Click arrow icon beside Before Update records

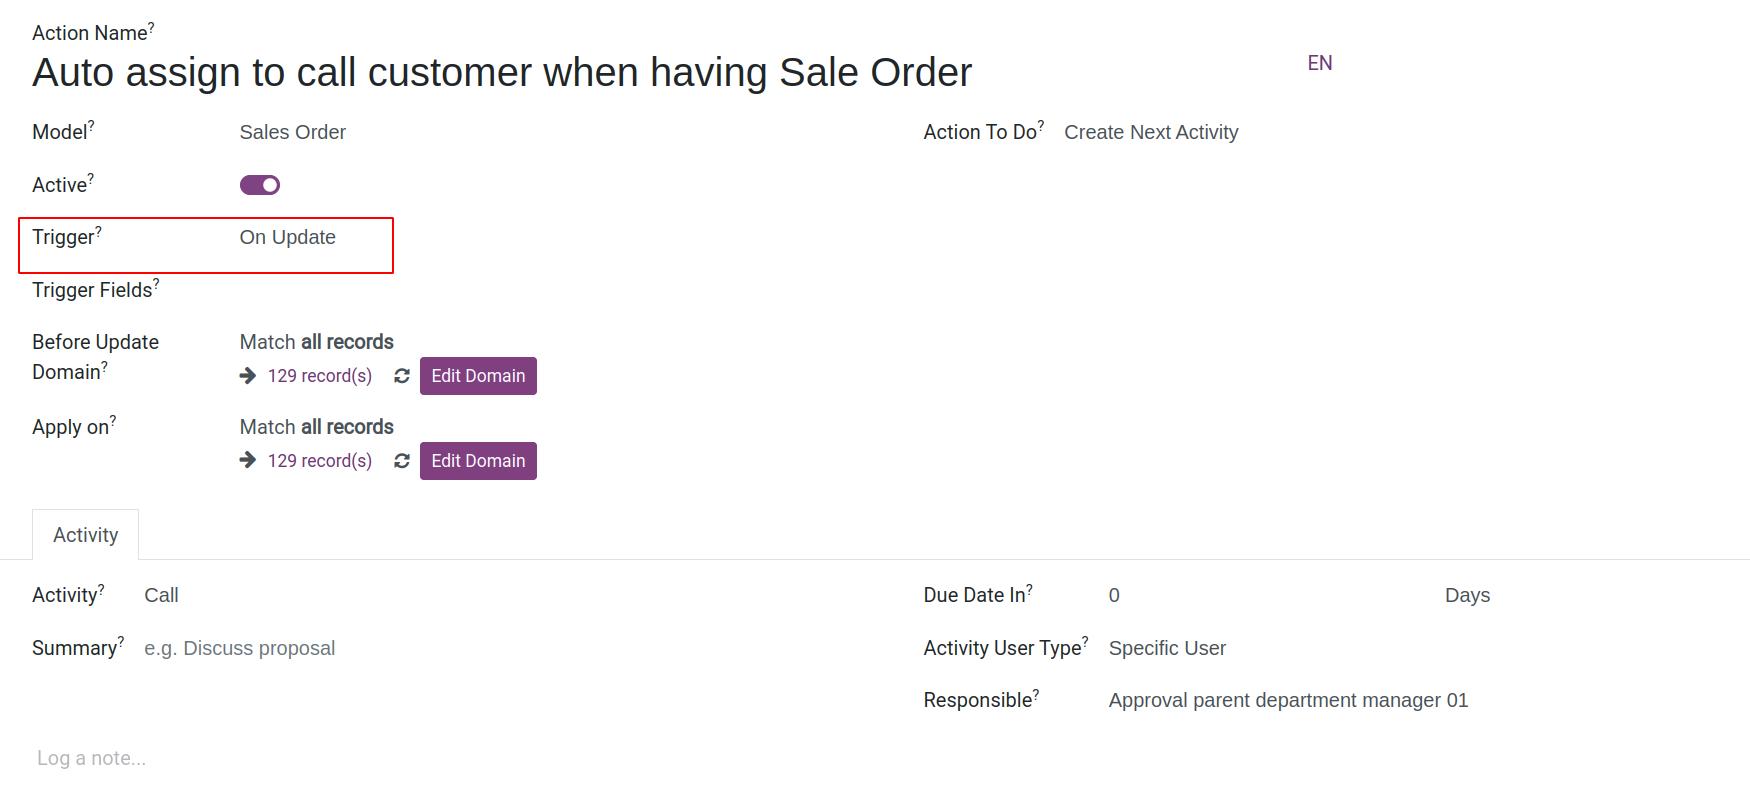coord(248,376)
